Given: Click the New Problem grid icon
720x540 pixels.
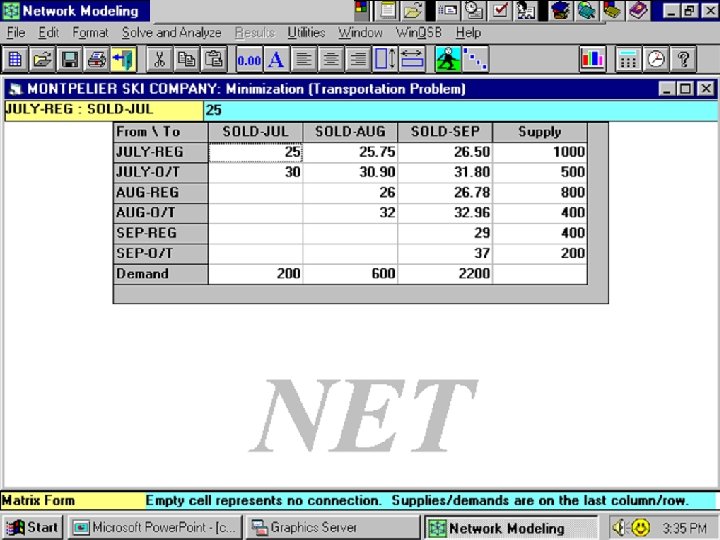Looking at the screenshot, I should [15, 59].
